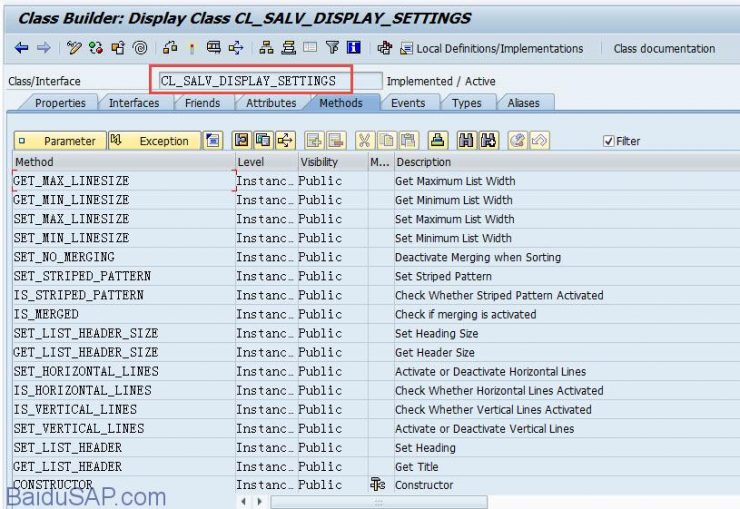Click the Exception button

tap(151, 141)
